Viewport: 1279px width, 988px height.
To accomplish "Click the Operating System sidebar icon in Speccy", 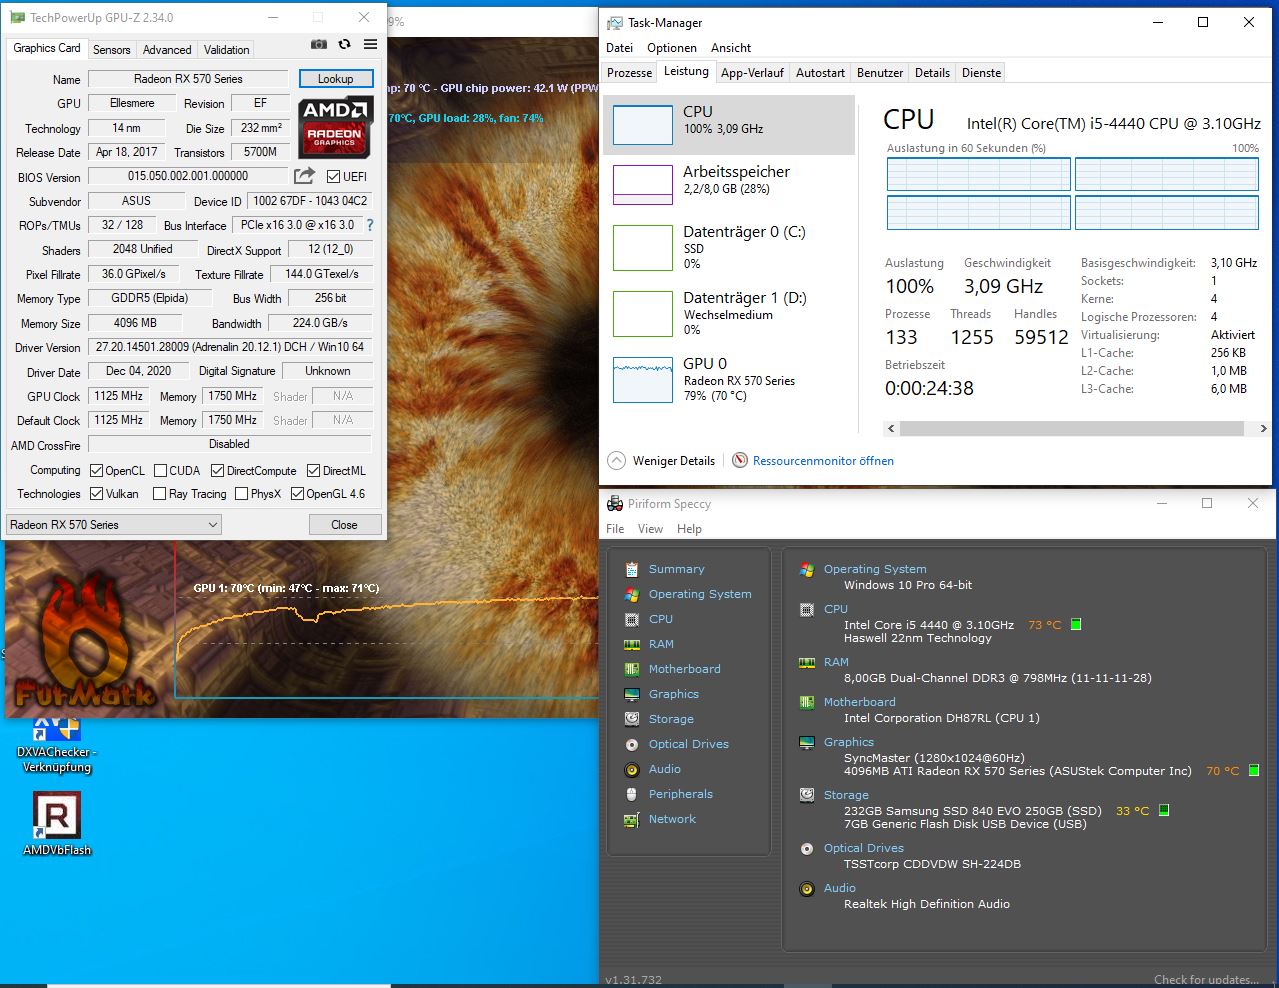I will pyautogui.click(x=632, y=594).
